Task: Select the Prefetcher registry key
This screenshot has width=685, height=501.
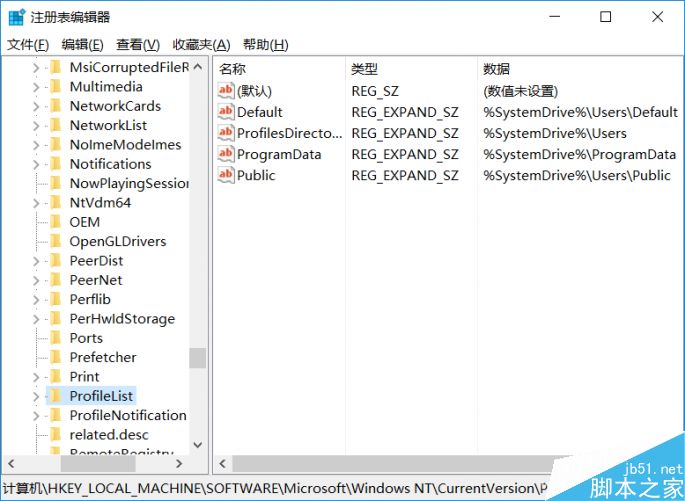Action: click(x=103, y=357)
